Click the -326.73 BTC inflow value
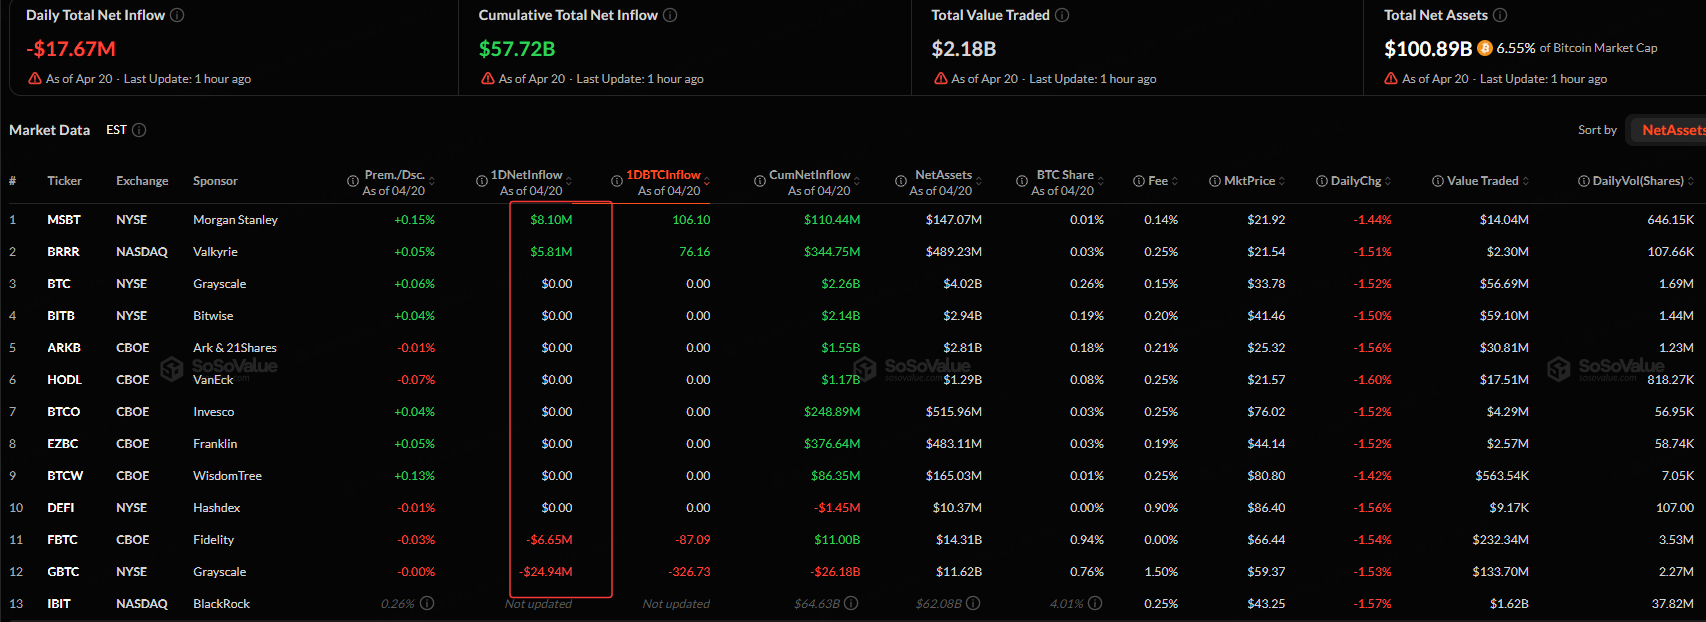The width and height of the screenshot is (1706, 622). [x=689, y=571]
